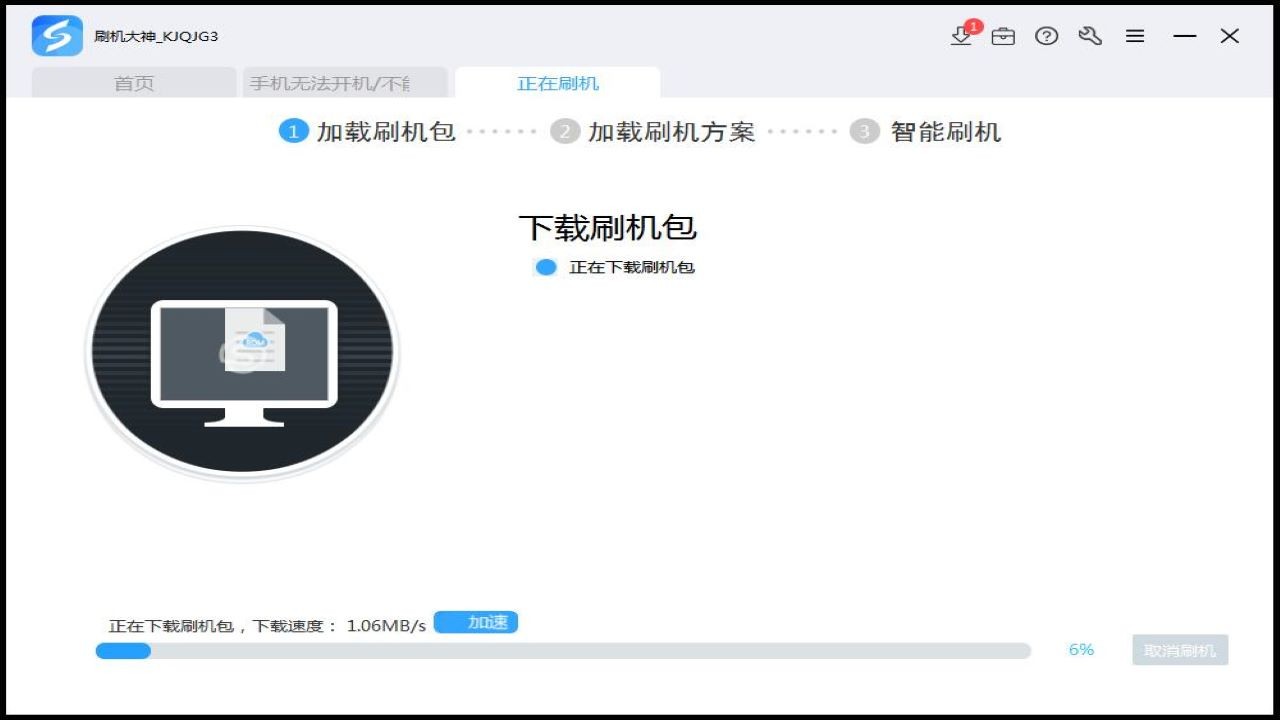Screen dimensions: 1280x720
Task: Click step circle 2 加载刷机方案
Action: pyautogui.click(x=565, y=131)
